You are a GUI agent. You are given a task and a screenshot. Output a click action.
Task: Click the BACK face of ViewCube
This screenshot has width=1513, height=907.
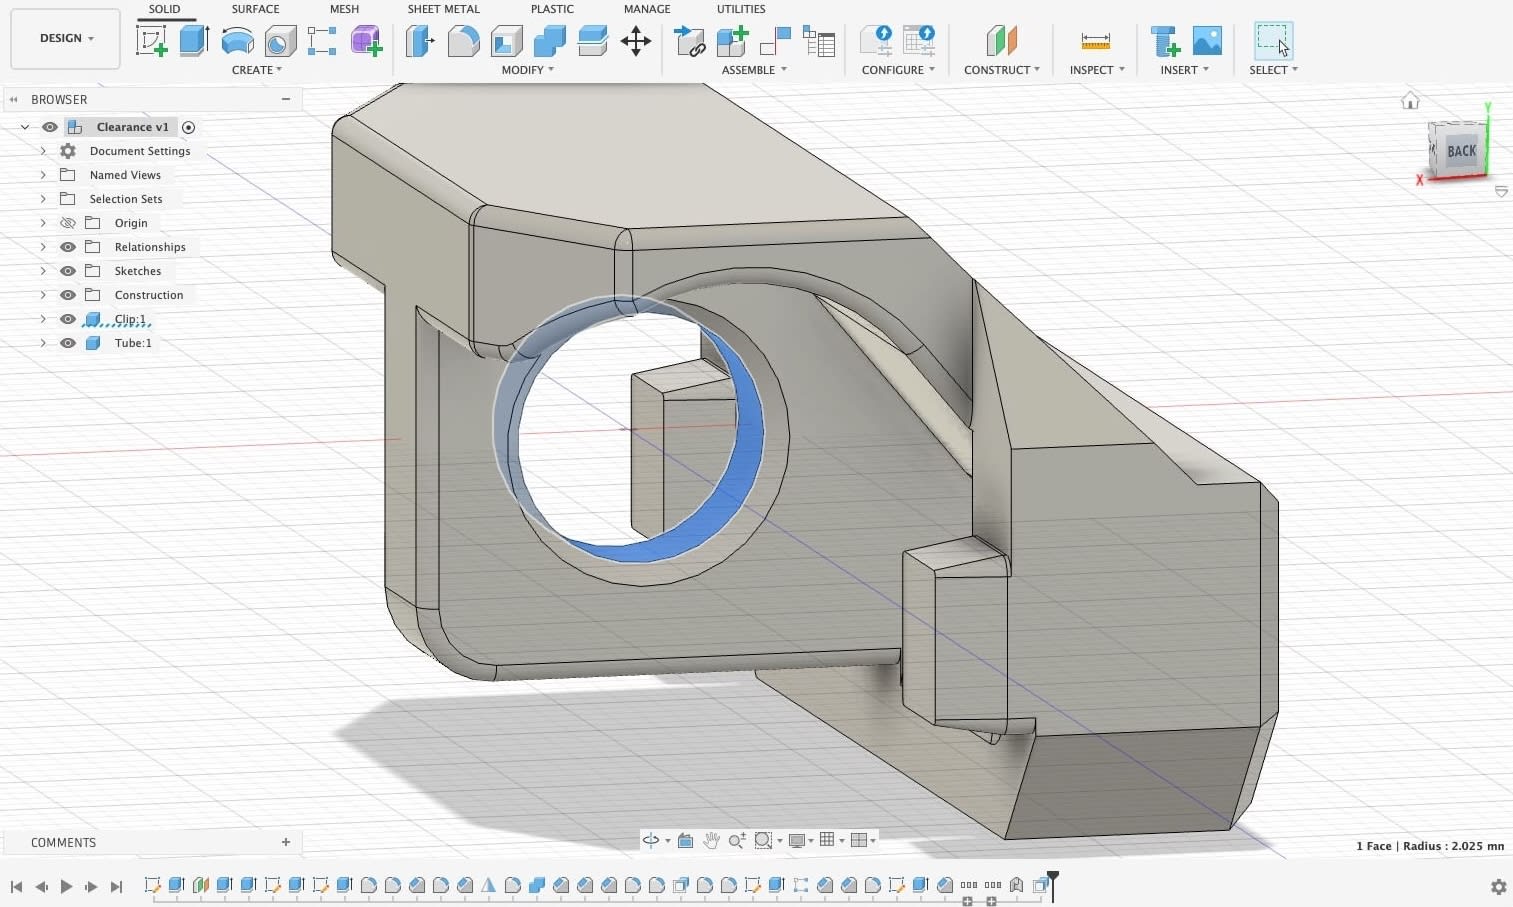1461,151
